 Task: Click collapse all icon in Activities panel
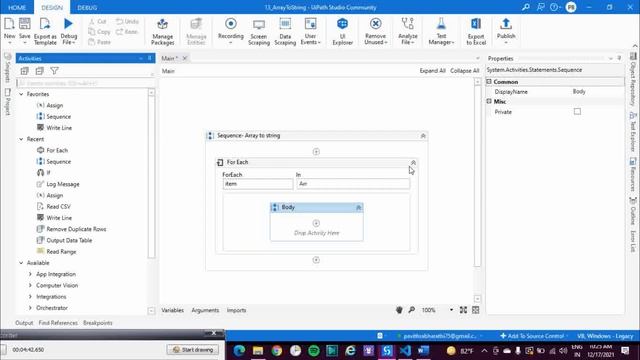pos(39,71)
